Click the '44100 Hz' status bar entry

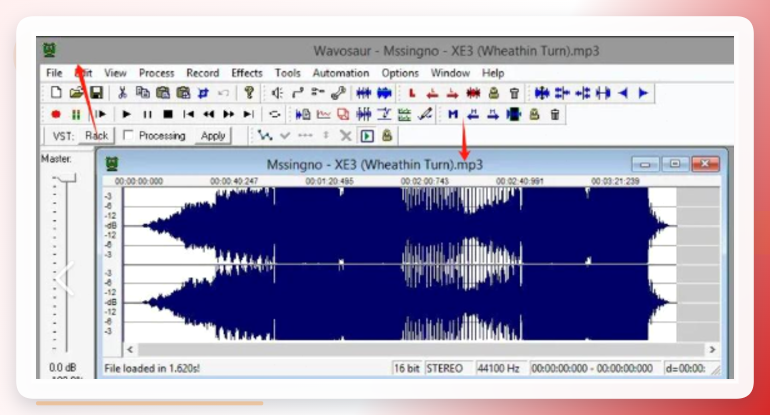click(x=498, y=368)
